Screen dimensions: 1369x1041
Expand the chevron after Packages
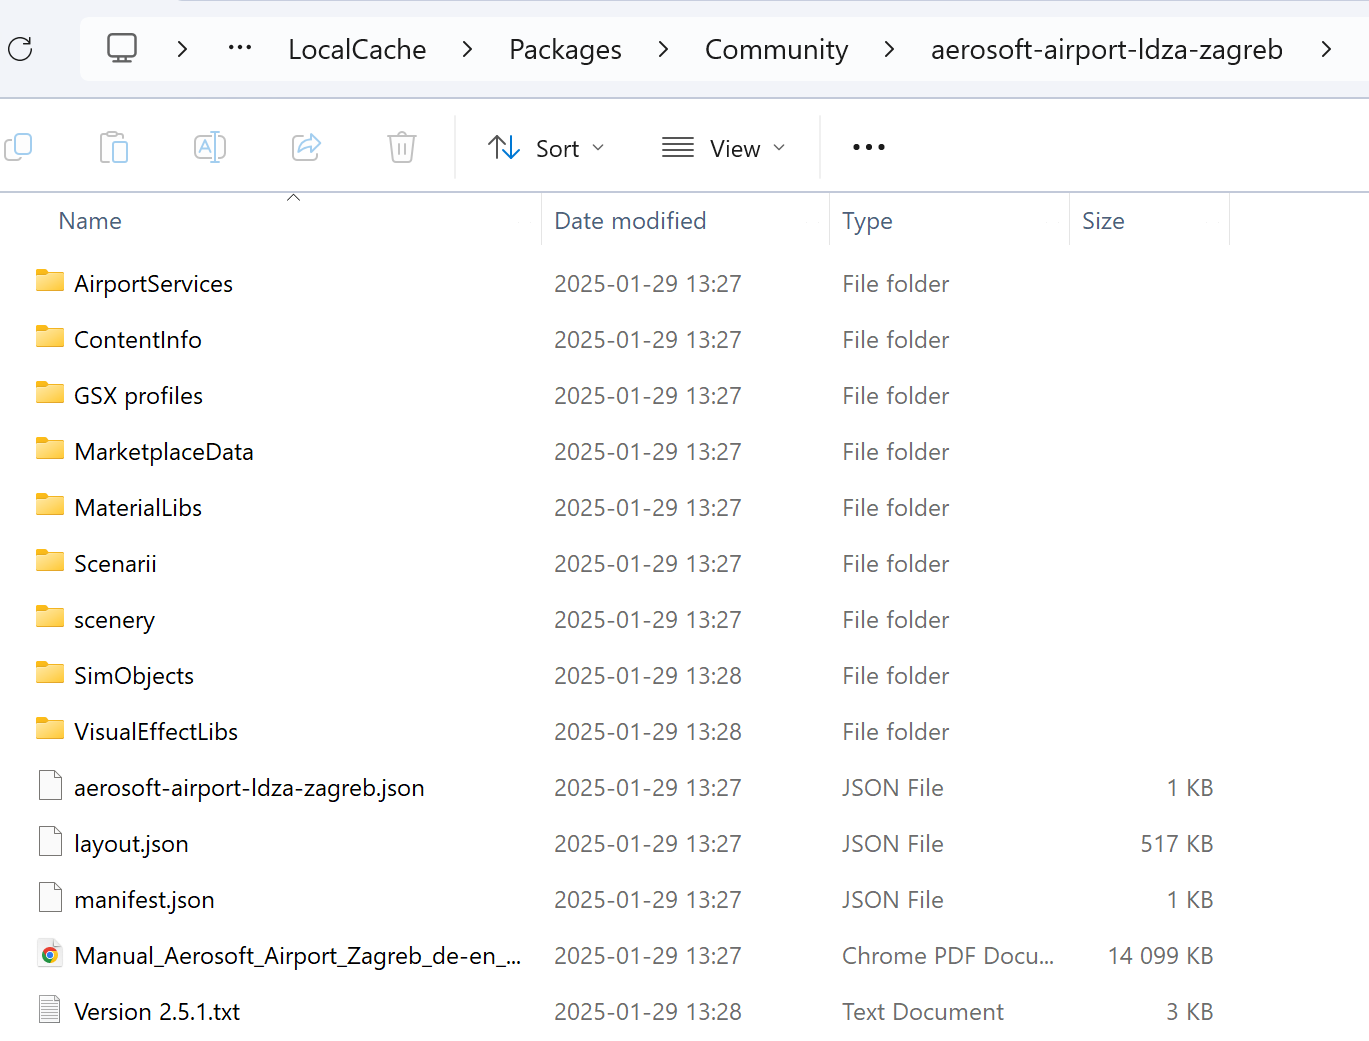click(x=663, y=49)
